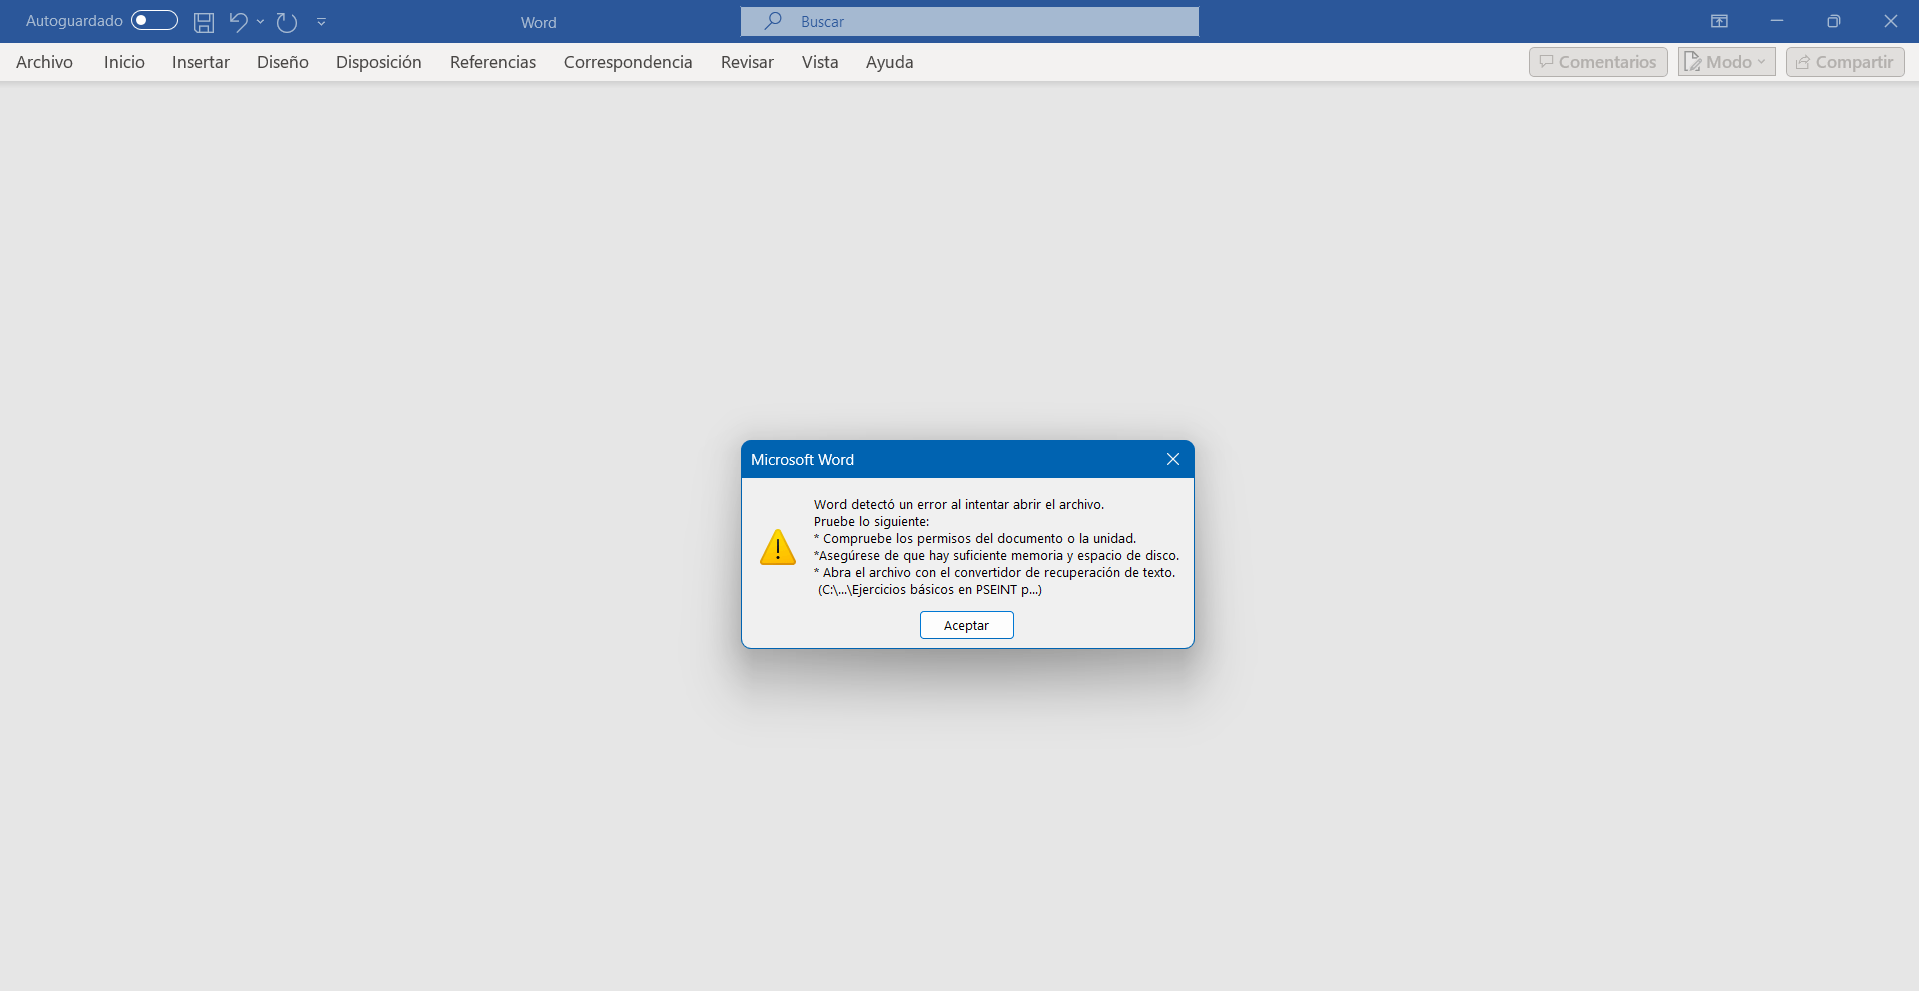Click the yellow warning triangle icon
The height and width of the screenshot is (991, 1919).
click(778, 548)
